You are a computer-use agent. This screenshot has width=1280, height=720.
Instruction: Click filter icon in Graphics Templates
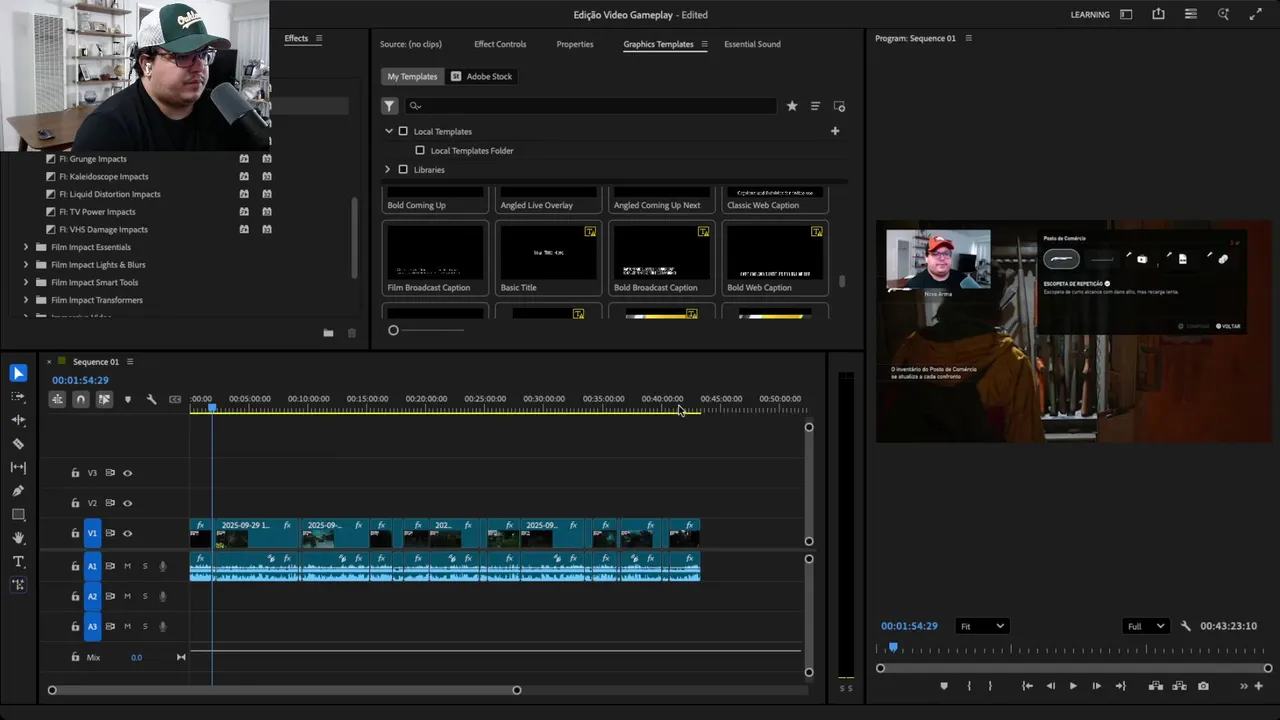click(x=390, y=106)
